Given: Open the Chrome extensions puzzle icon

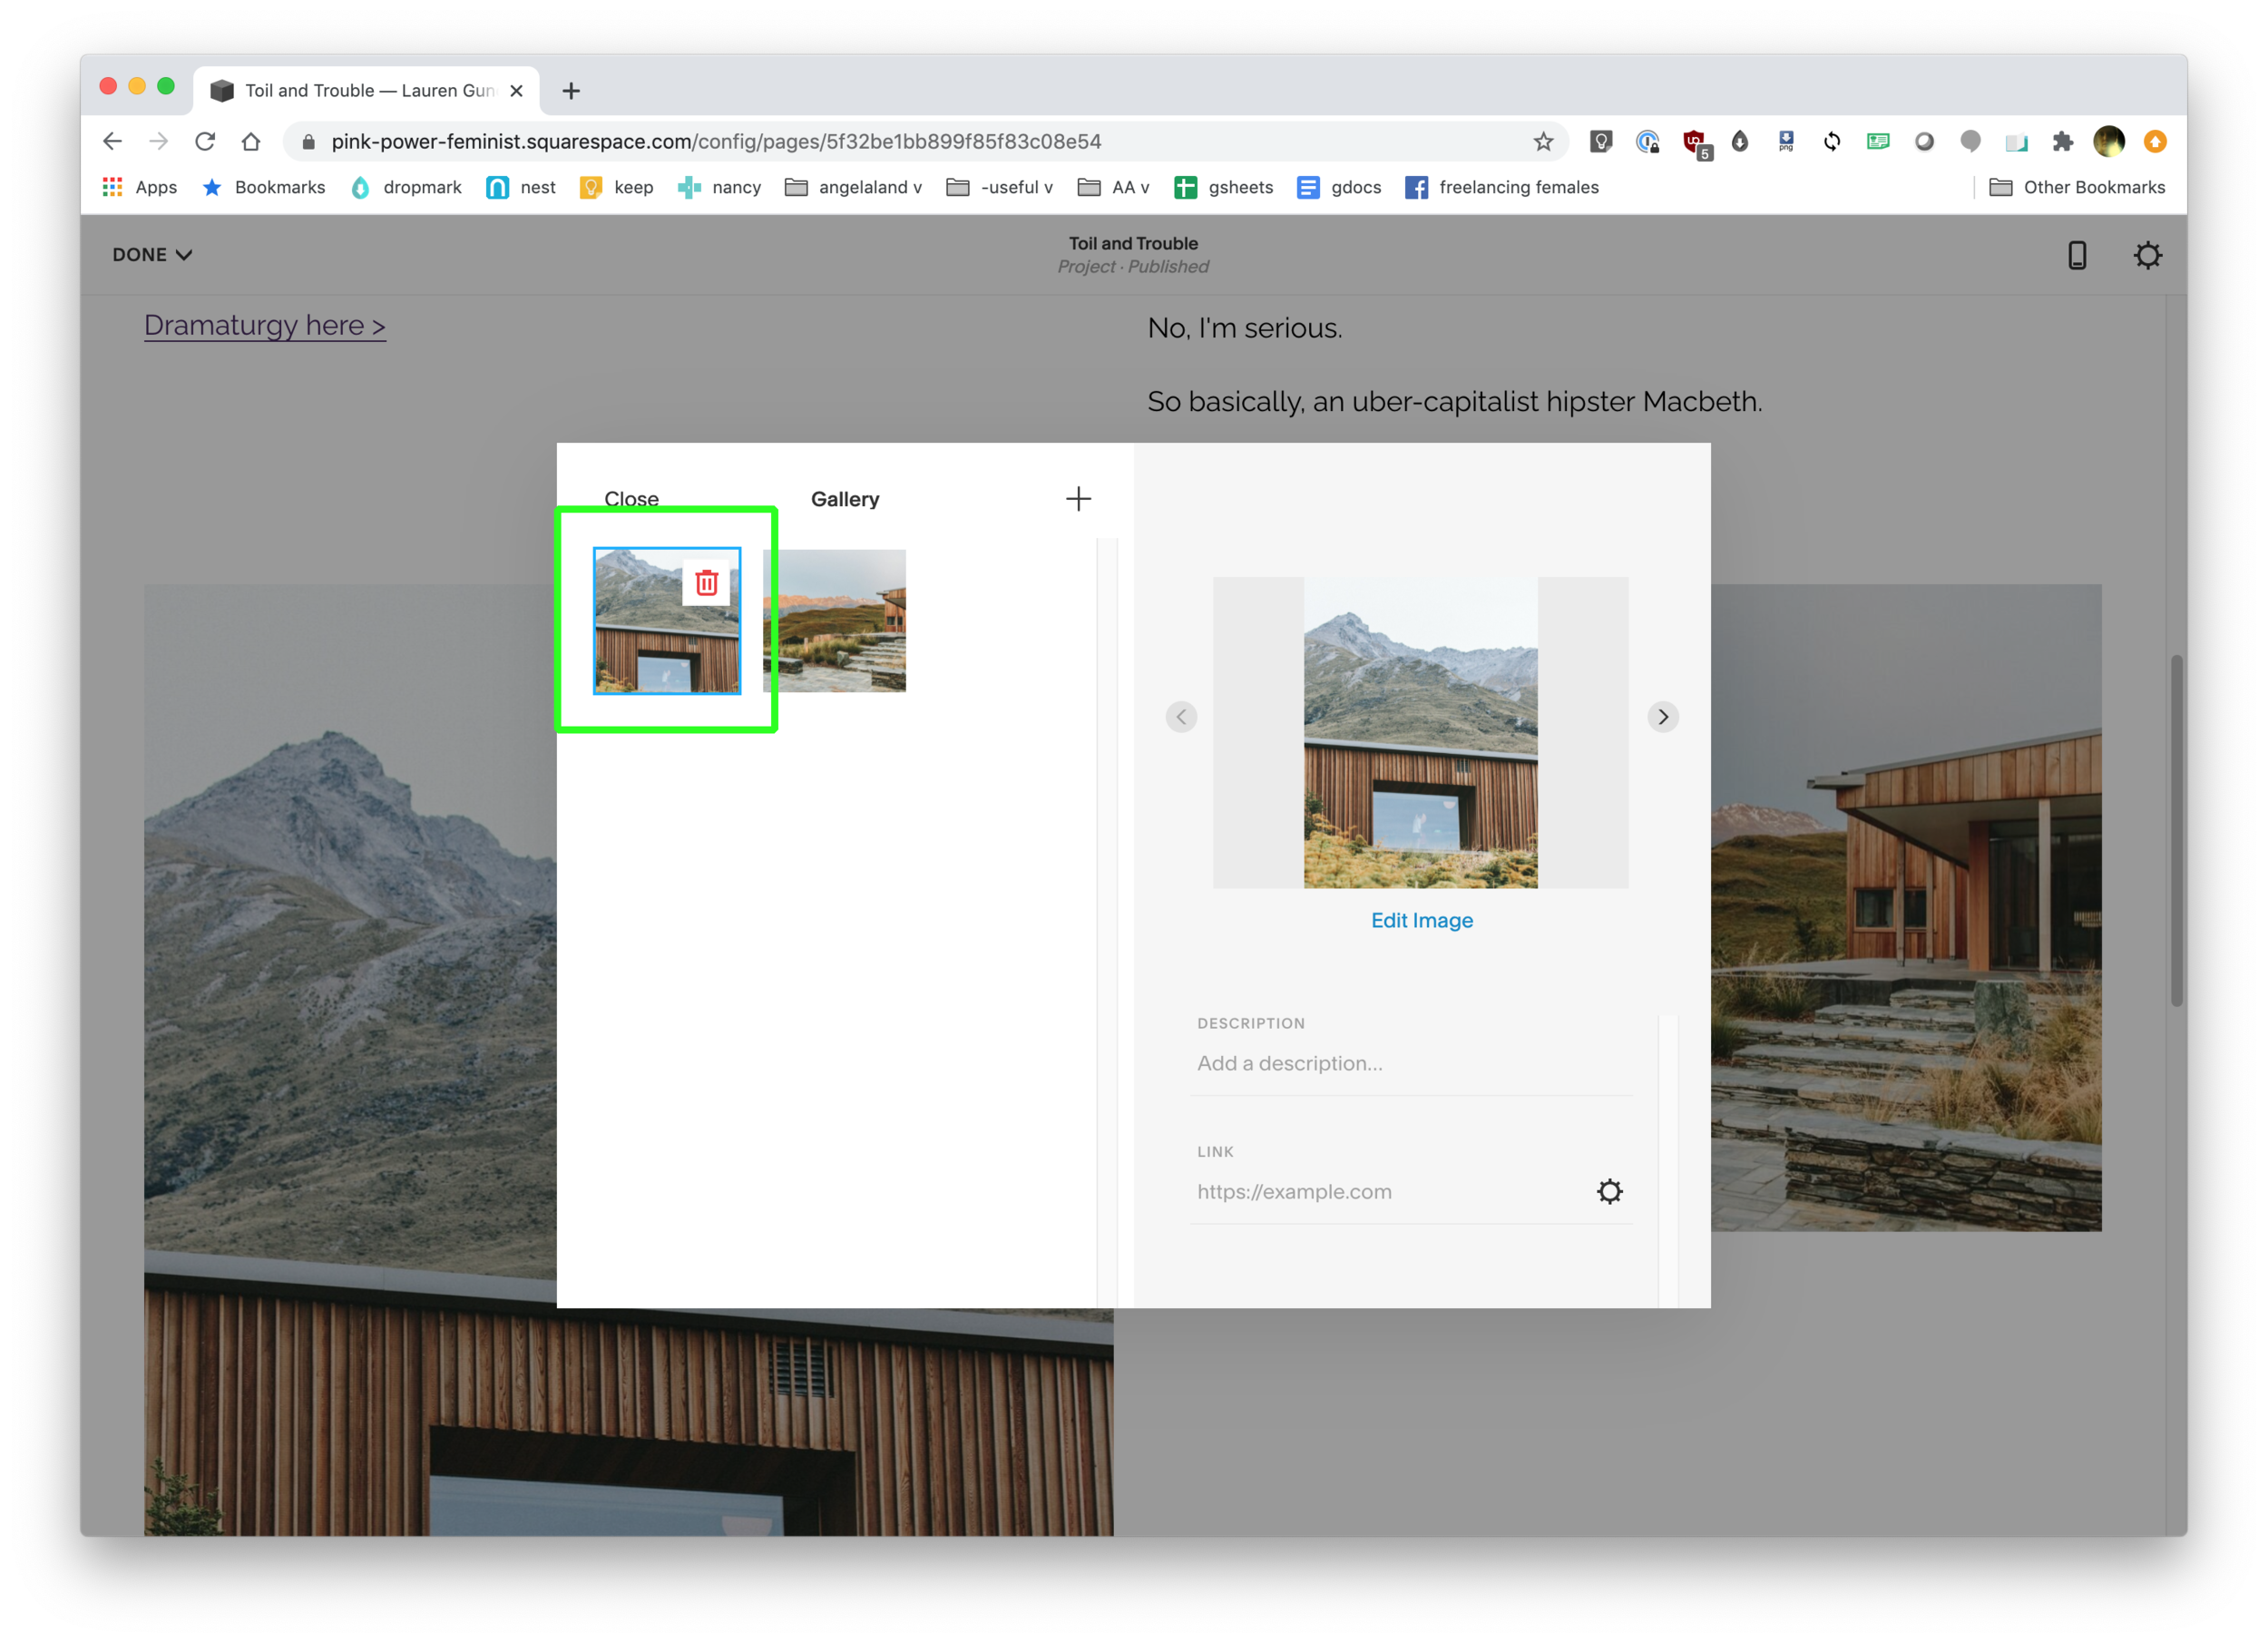Looking at the screenshot, I should pyautogui.click(x=2062, y=142).
